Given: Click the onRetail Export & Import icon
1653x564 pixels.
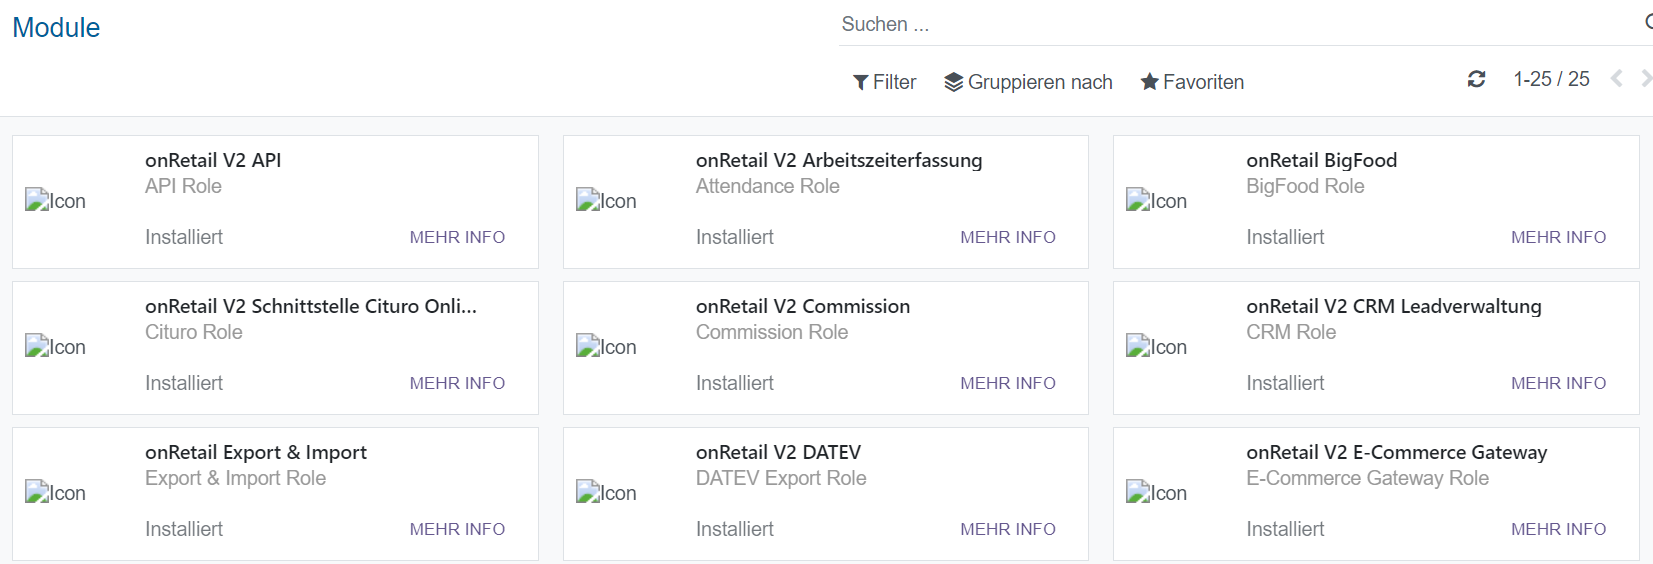Looking at the screenshot, I should point(55,493).
